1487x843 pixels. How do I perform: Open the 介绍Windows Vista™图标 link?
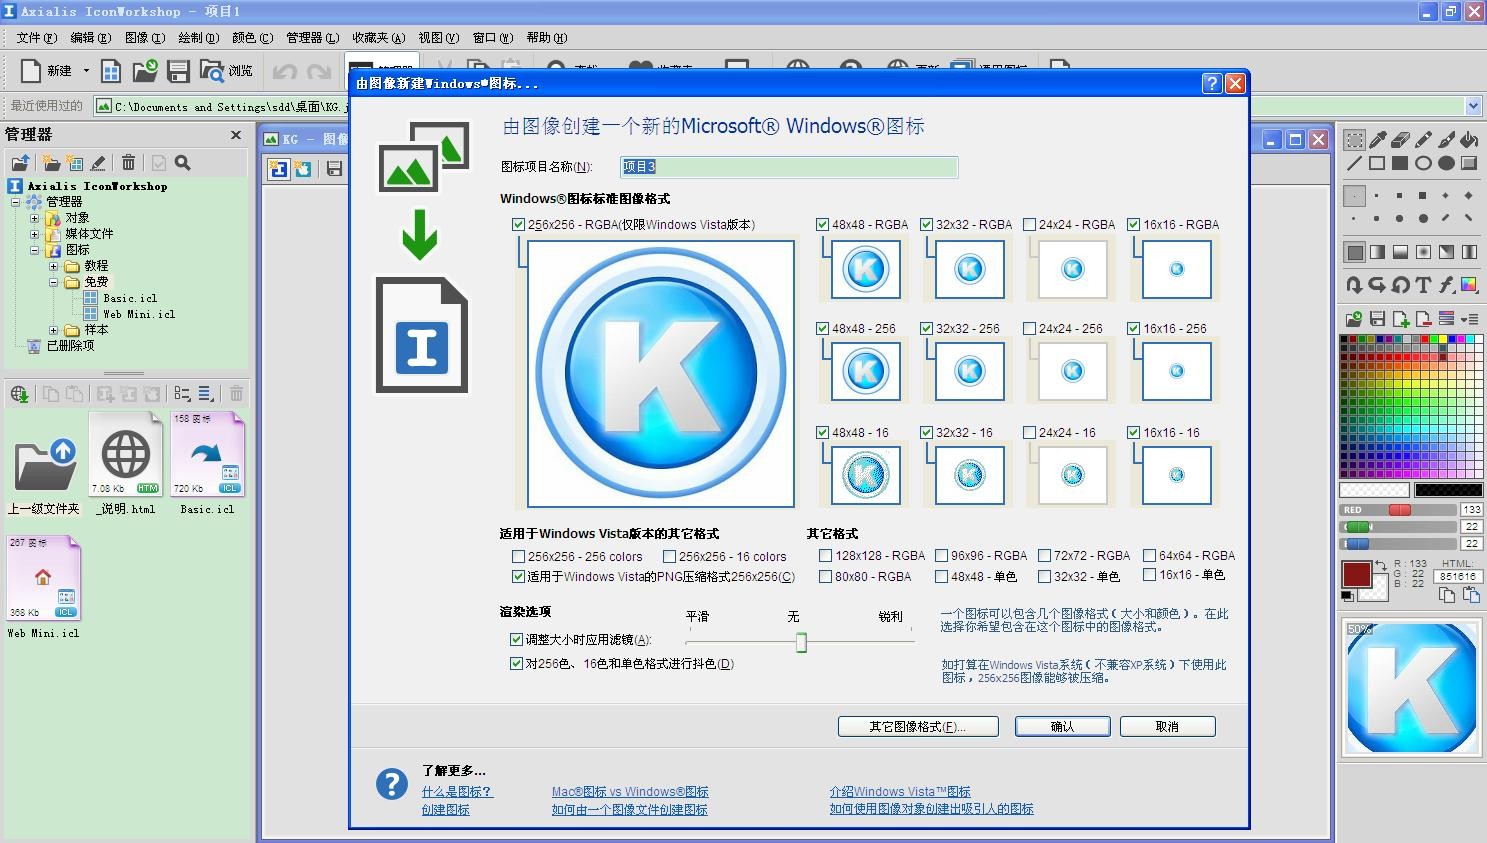click(900, 791)
